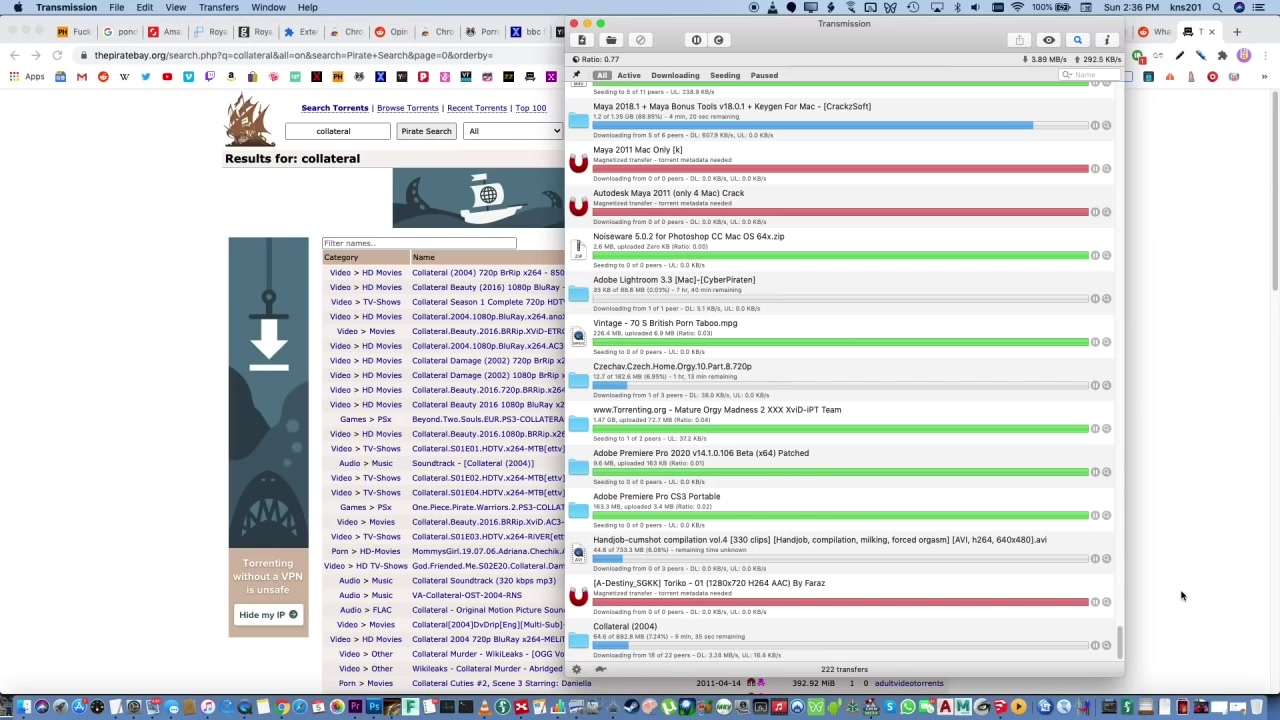Click the Ratio status label in Transmission
This screenshot has width=1280, height=720.
coord(599,59)
